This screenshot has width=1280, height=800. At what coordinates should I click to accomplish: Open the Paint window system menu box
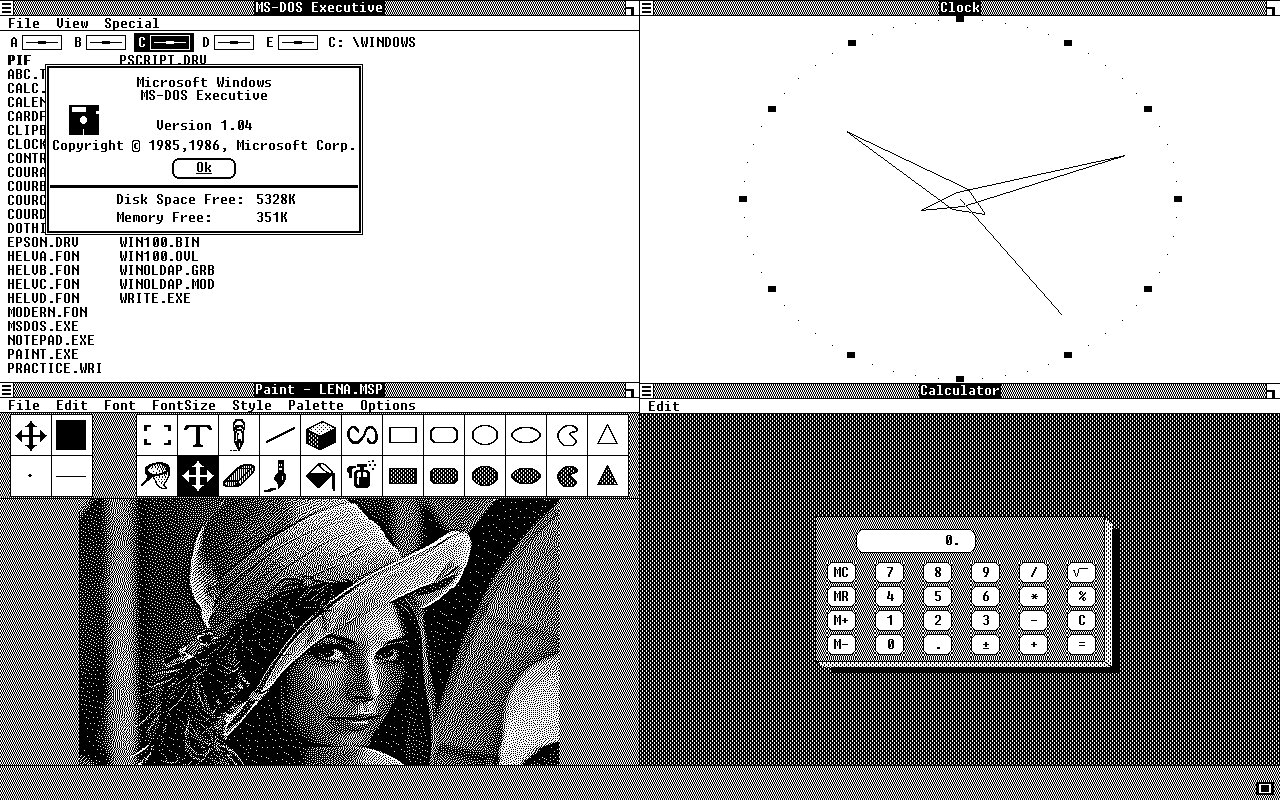(6, 390)
